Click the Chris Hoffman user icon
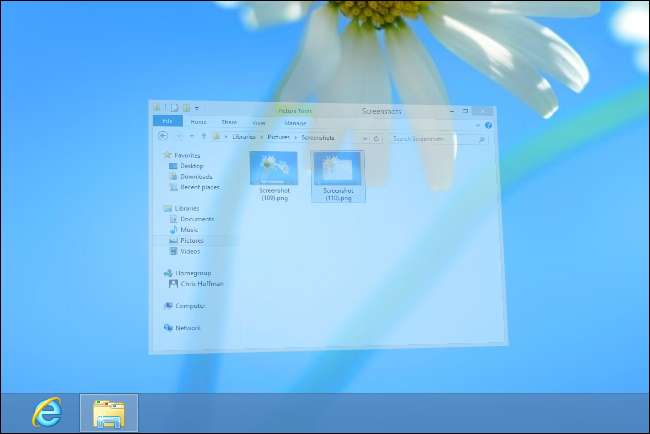This screenshot has height=434, width=650. pyautogui.click(x=173, y=284)
